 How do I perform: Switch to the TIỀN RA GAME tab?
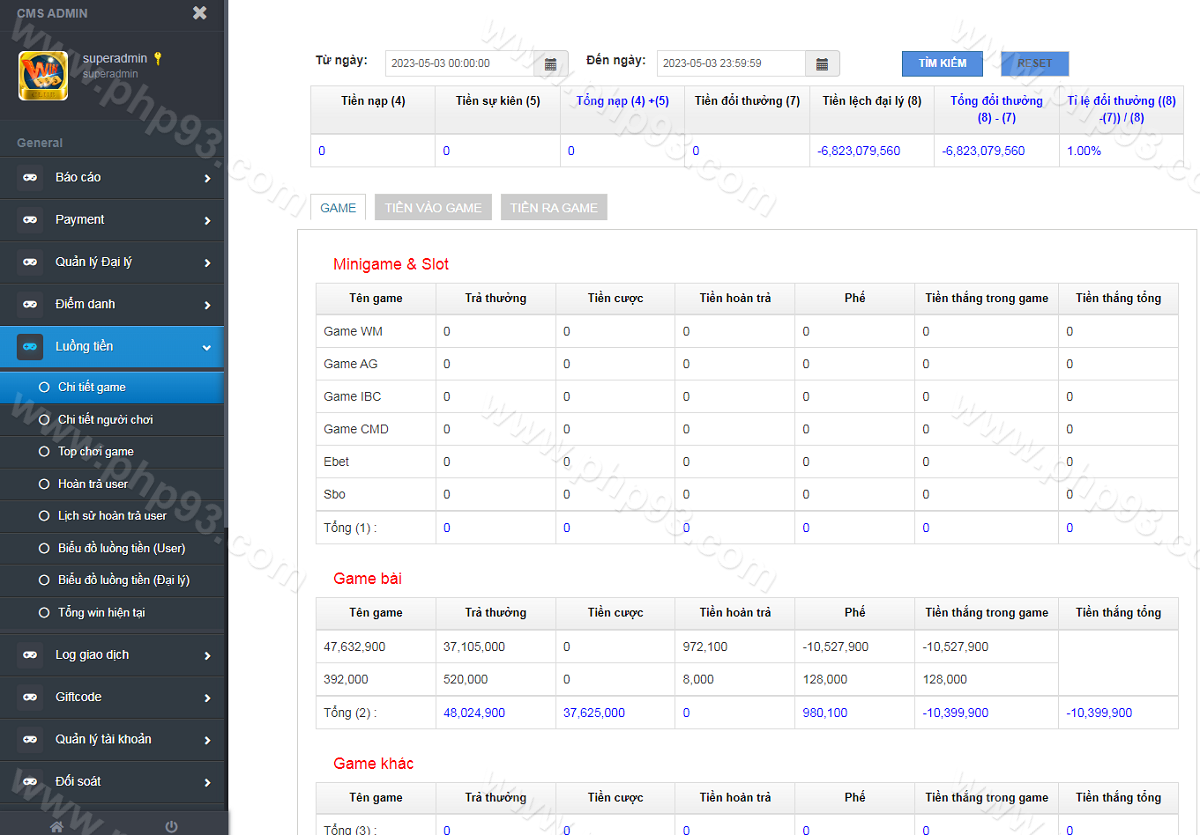click(x=553, y=208)
